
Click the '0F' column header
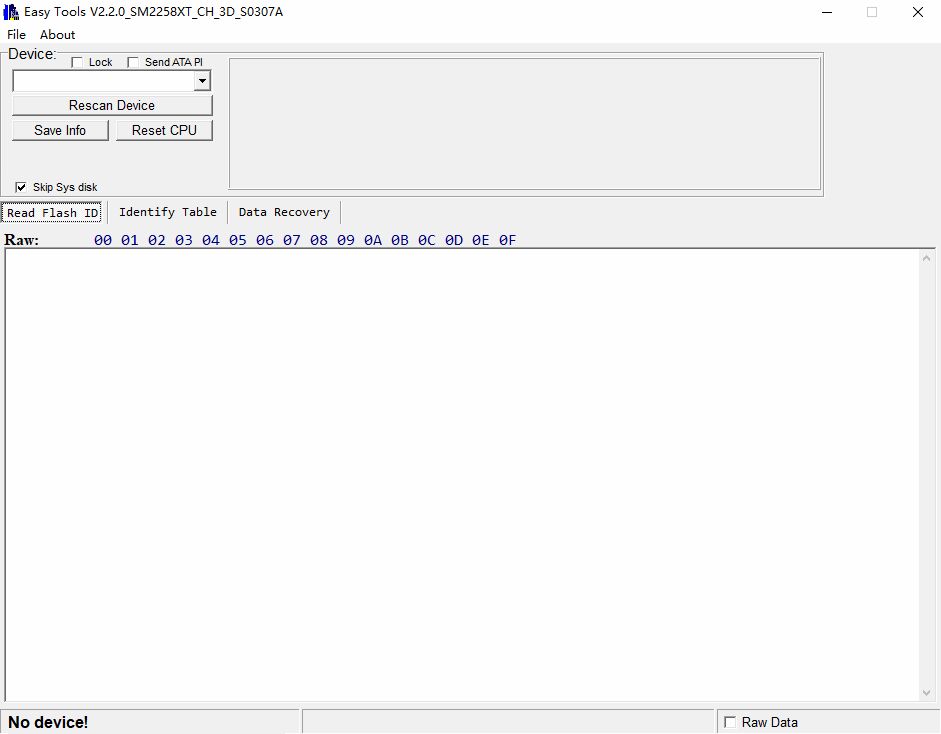508,240
